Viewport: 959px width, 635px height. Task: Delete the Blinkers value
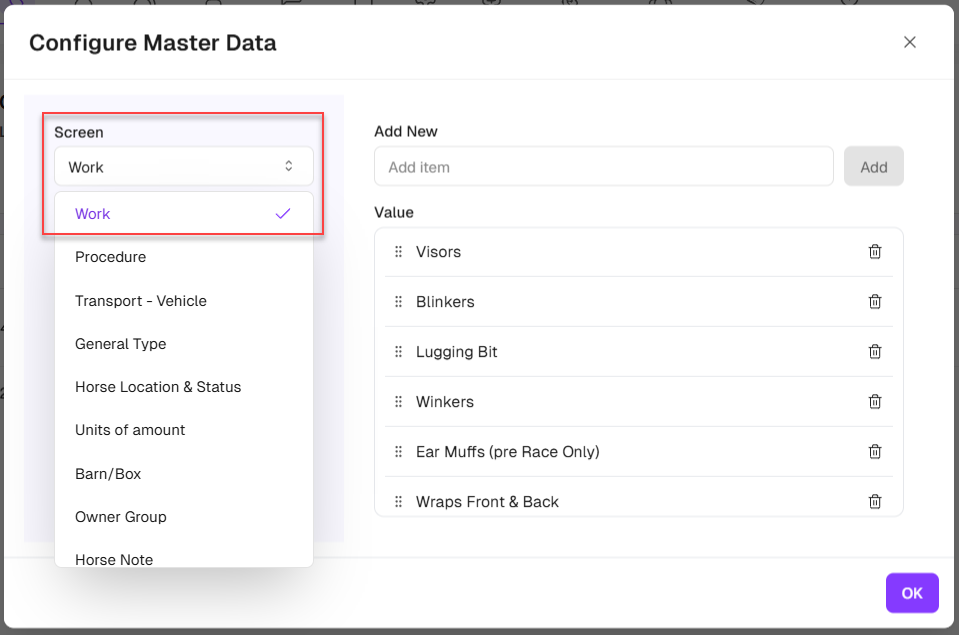[x=875, y=302]
